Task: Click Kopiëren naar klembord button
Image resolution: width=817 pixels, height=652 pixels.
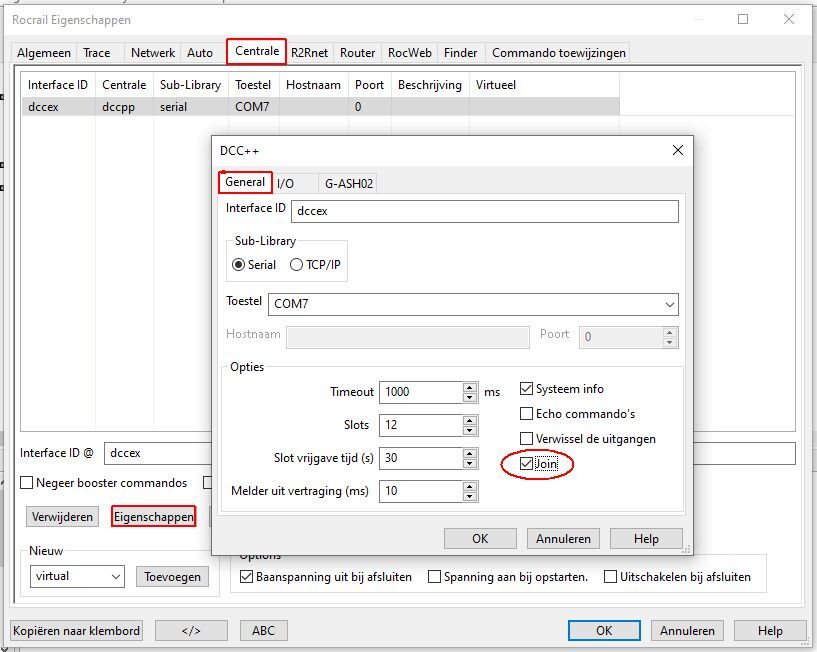Action: (x=76, y=631)
